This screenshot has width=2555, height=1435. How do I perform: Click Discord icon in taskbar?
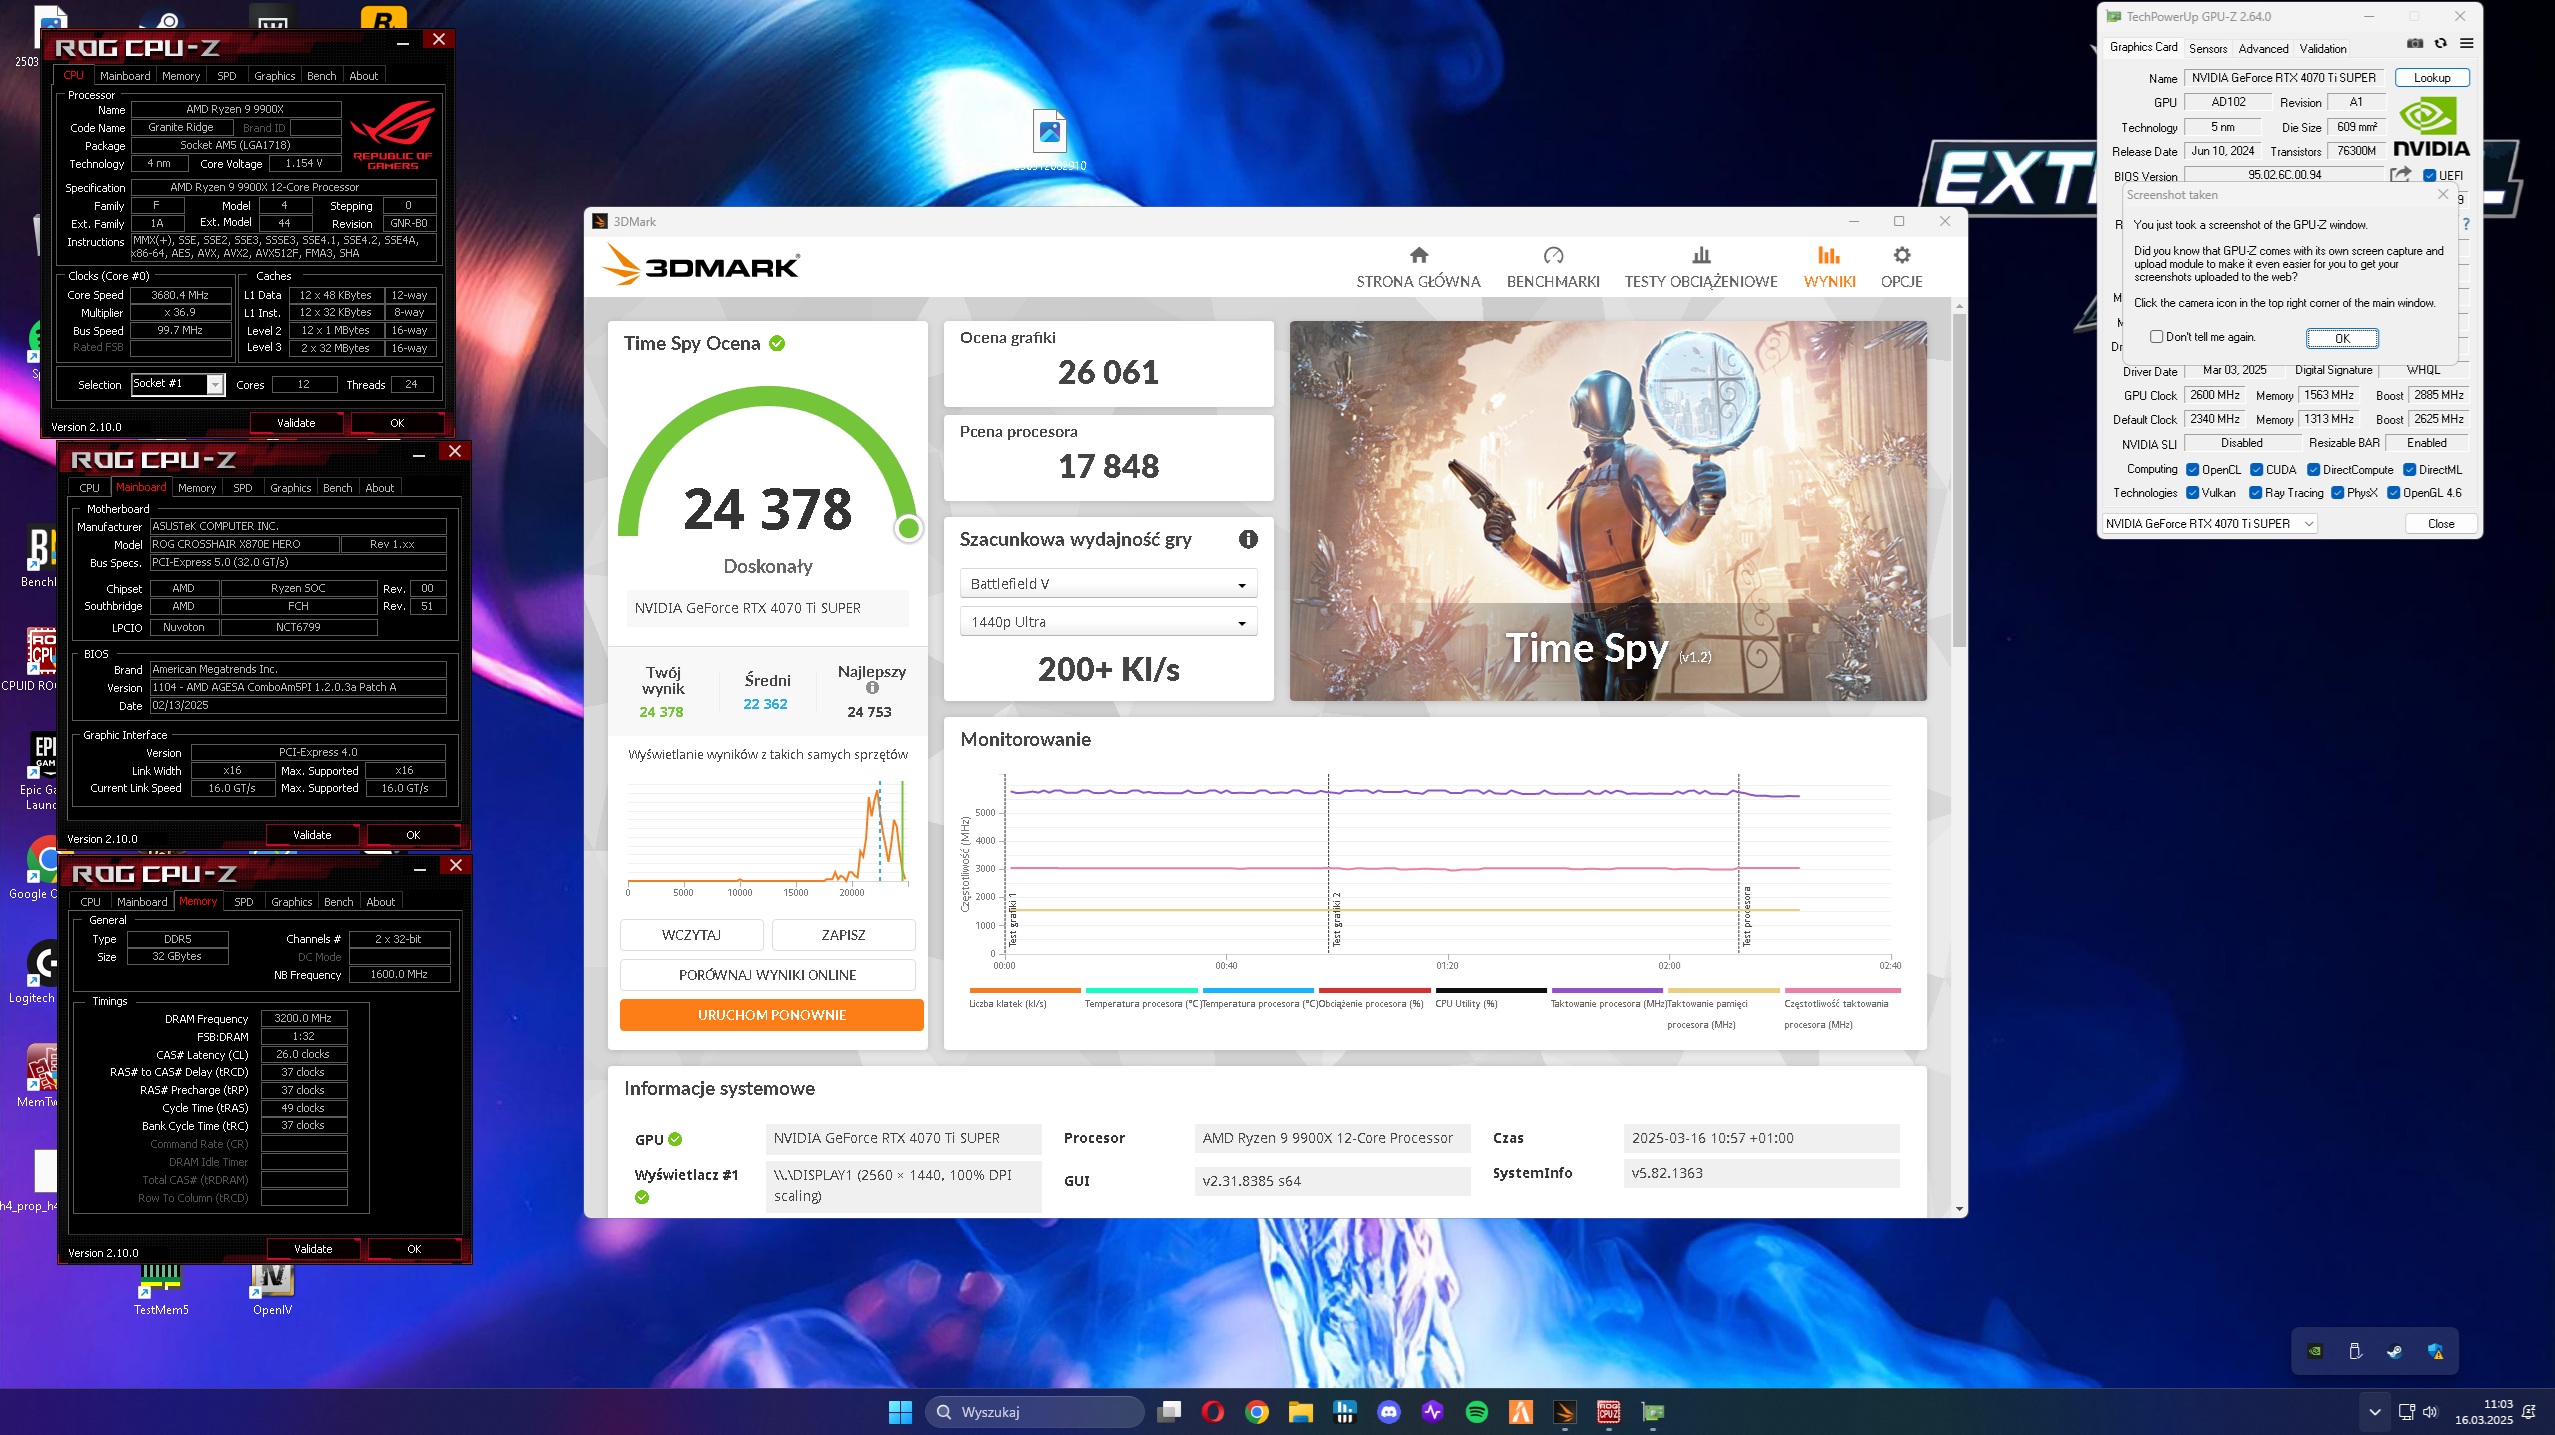(1388, 1412)
